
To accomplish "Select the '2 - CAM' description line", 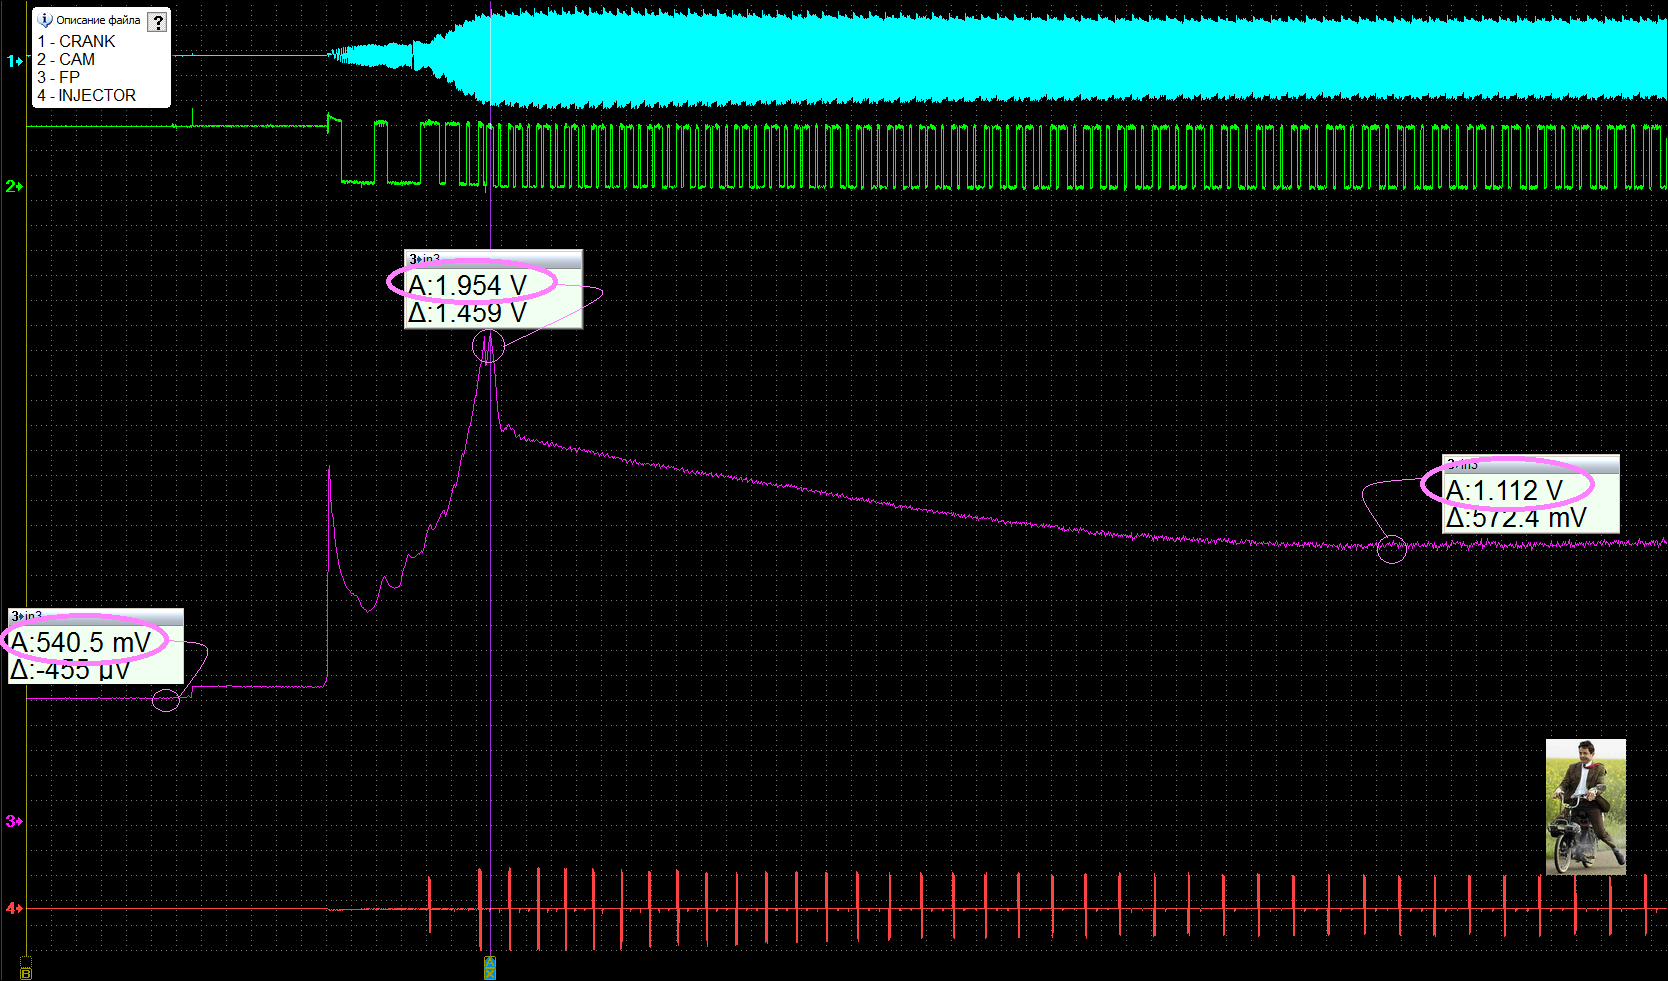I will [x=66, y=59].
